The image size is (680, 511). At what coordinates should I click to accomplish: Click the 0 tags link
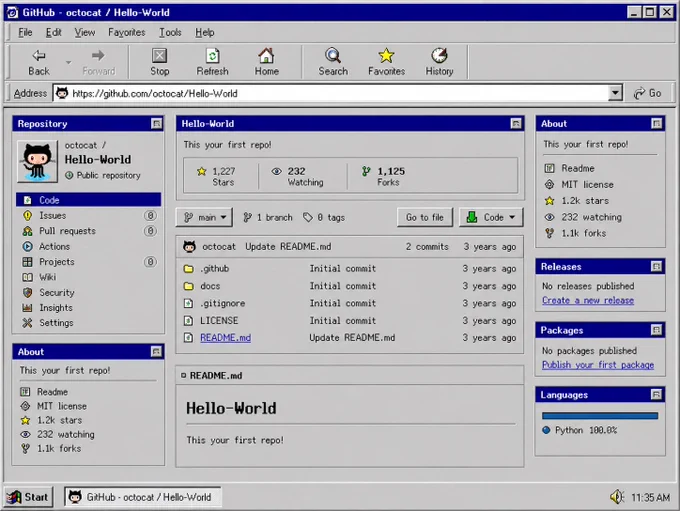(324, 217)
